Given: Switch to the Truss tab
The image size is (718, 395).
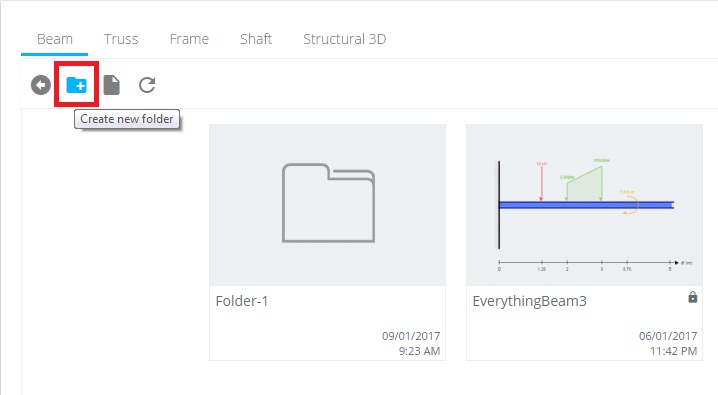Looking at the screenshot, I should (x=121, y=39).
